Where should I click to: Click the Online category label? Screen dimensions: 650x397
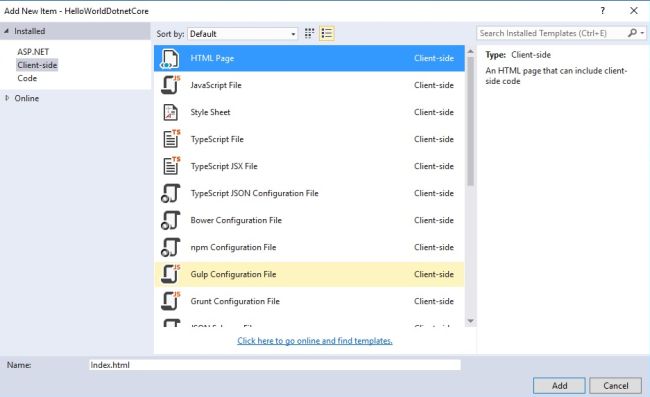pyautogui.click(x=27, y=98)
